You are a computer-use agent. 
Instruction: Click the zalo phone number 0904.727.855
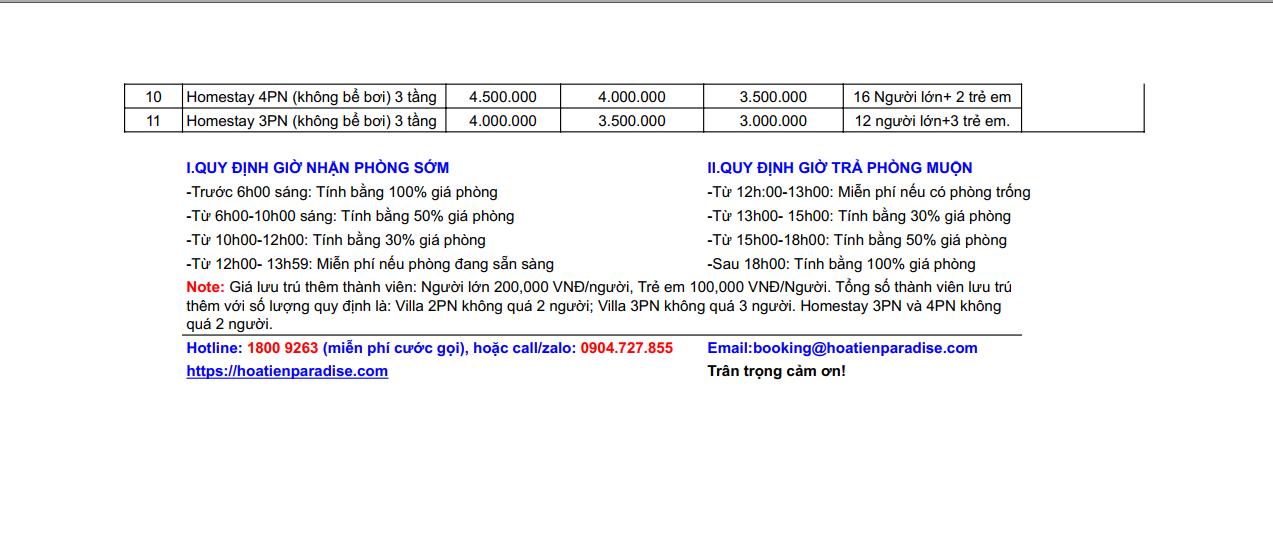tap(626, 348)
